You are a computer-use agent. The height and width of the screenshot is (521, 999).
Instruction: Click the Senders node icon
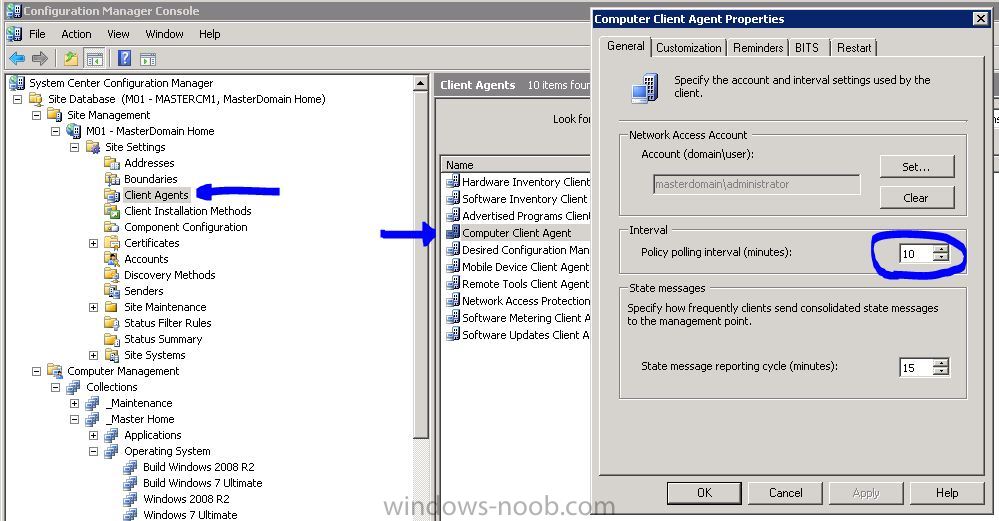coord(112,291)
